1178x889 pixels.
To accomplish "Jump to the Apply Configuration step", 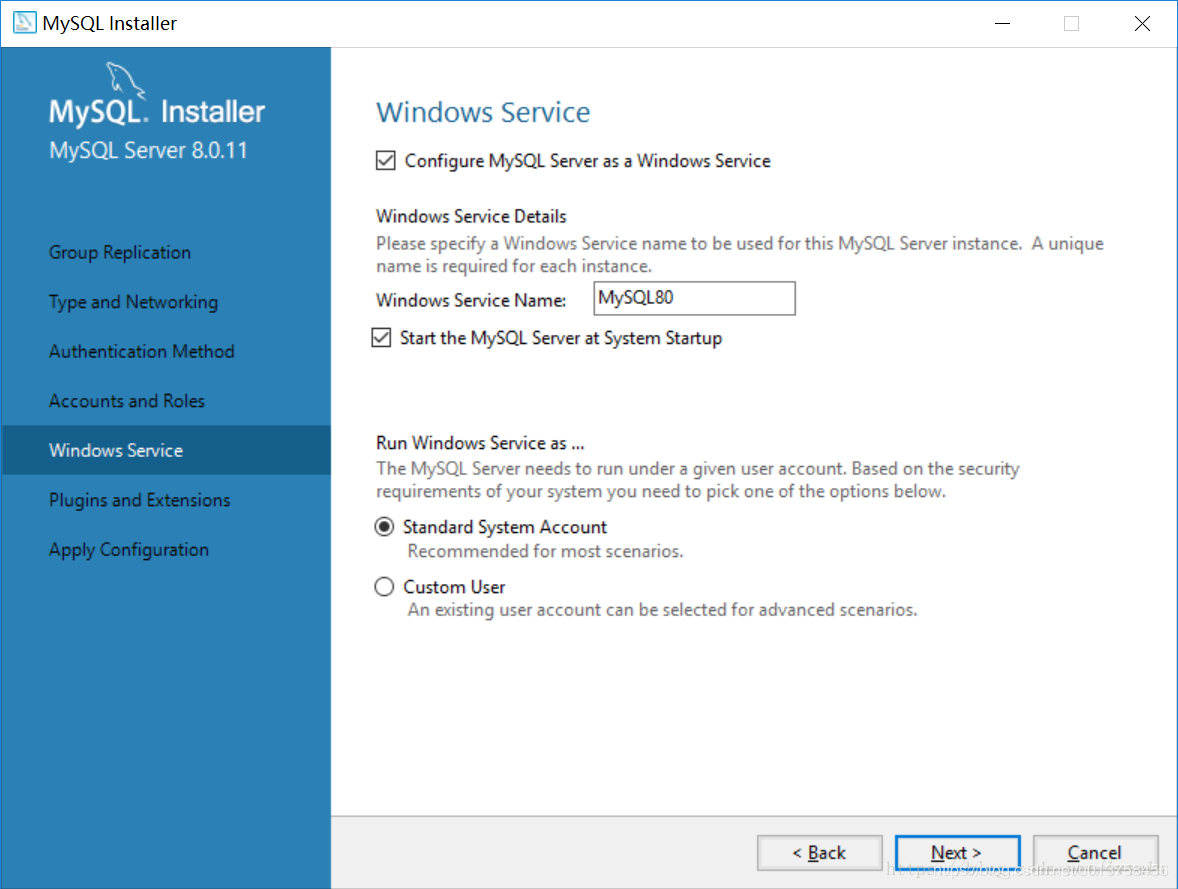I will 128,549.
